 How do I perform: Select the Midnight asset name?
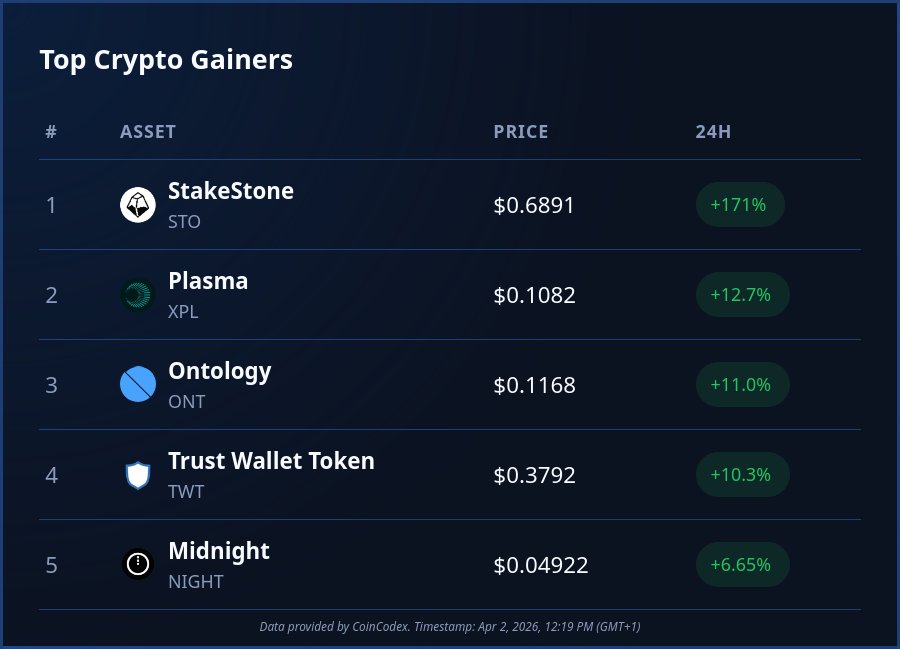219,551
